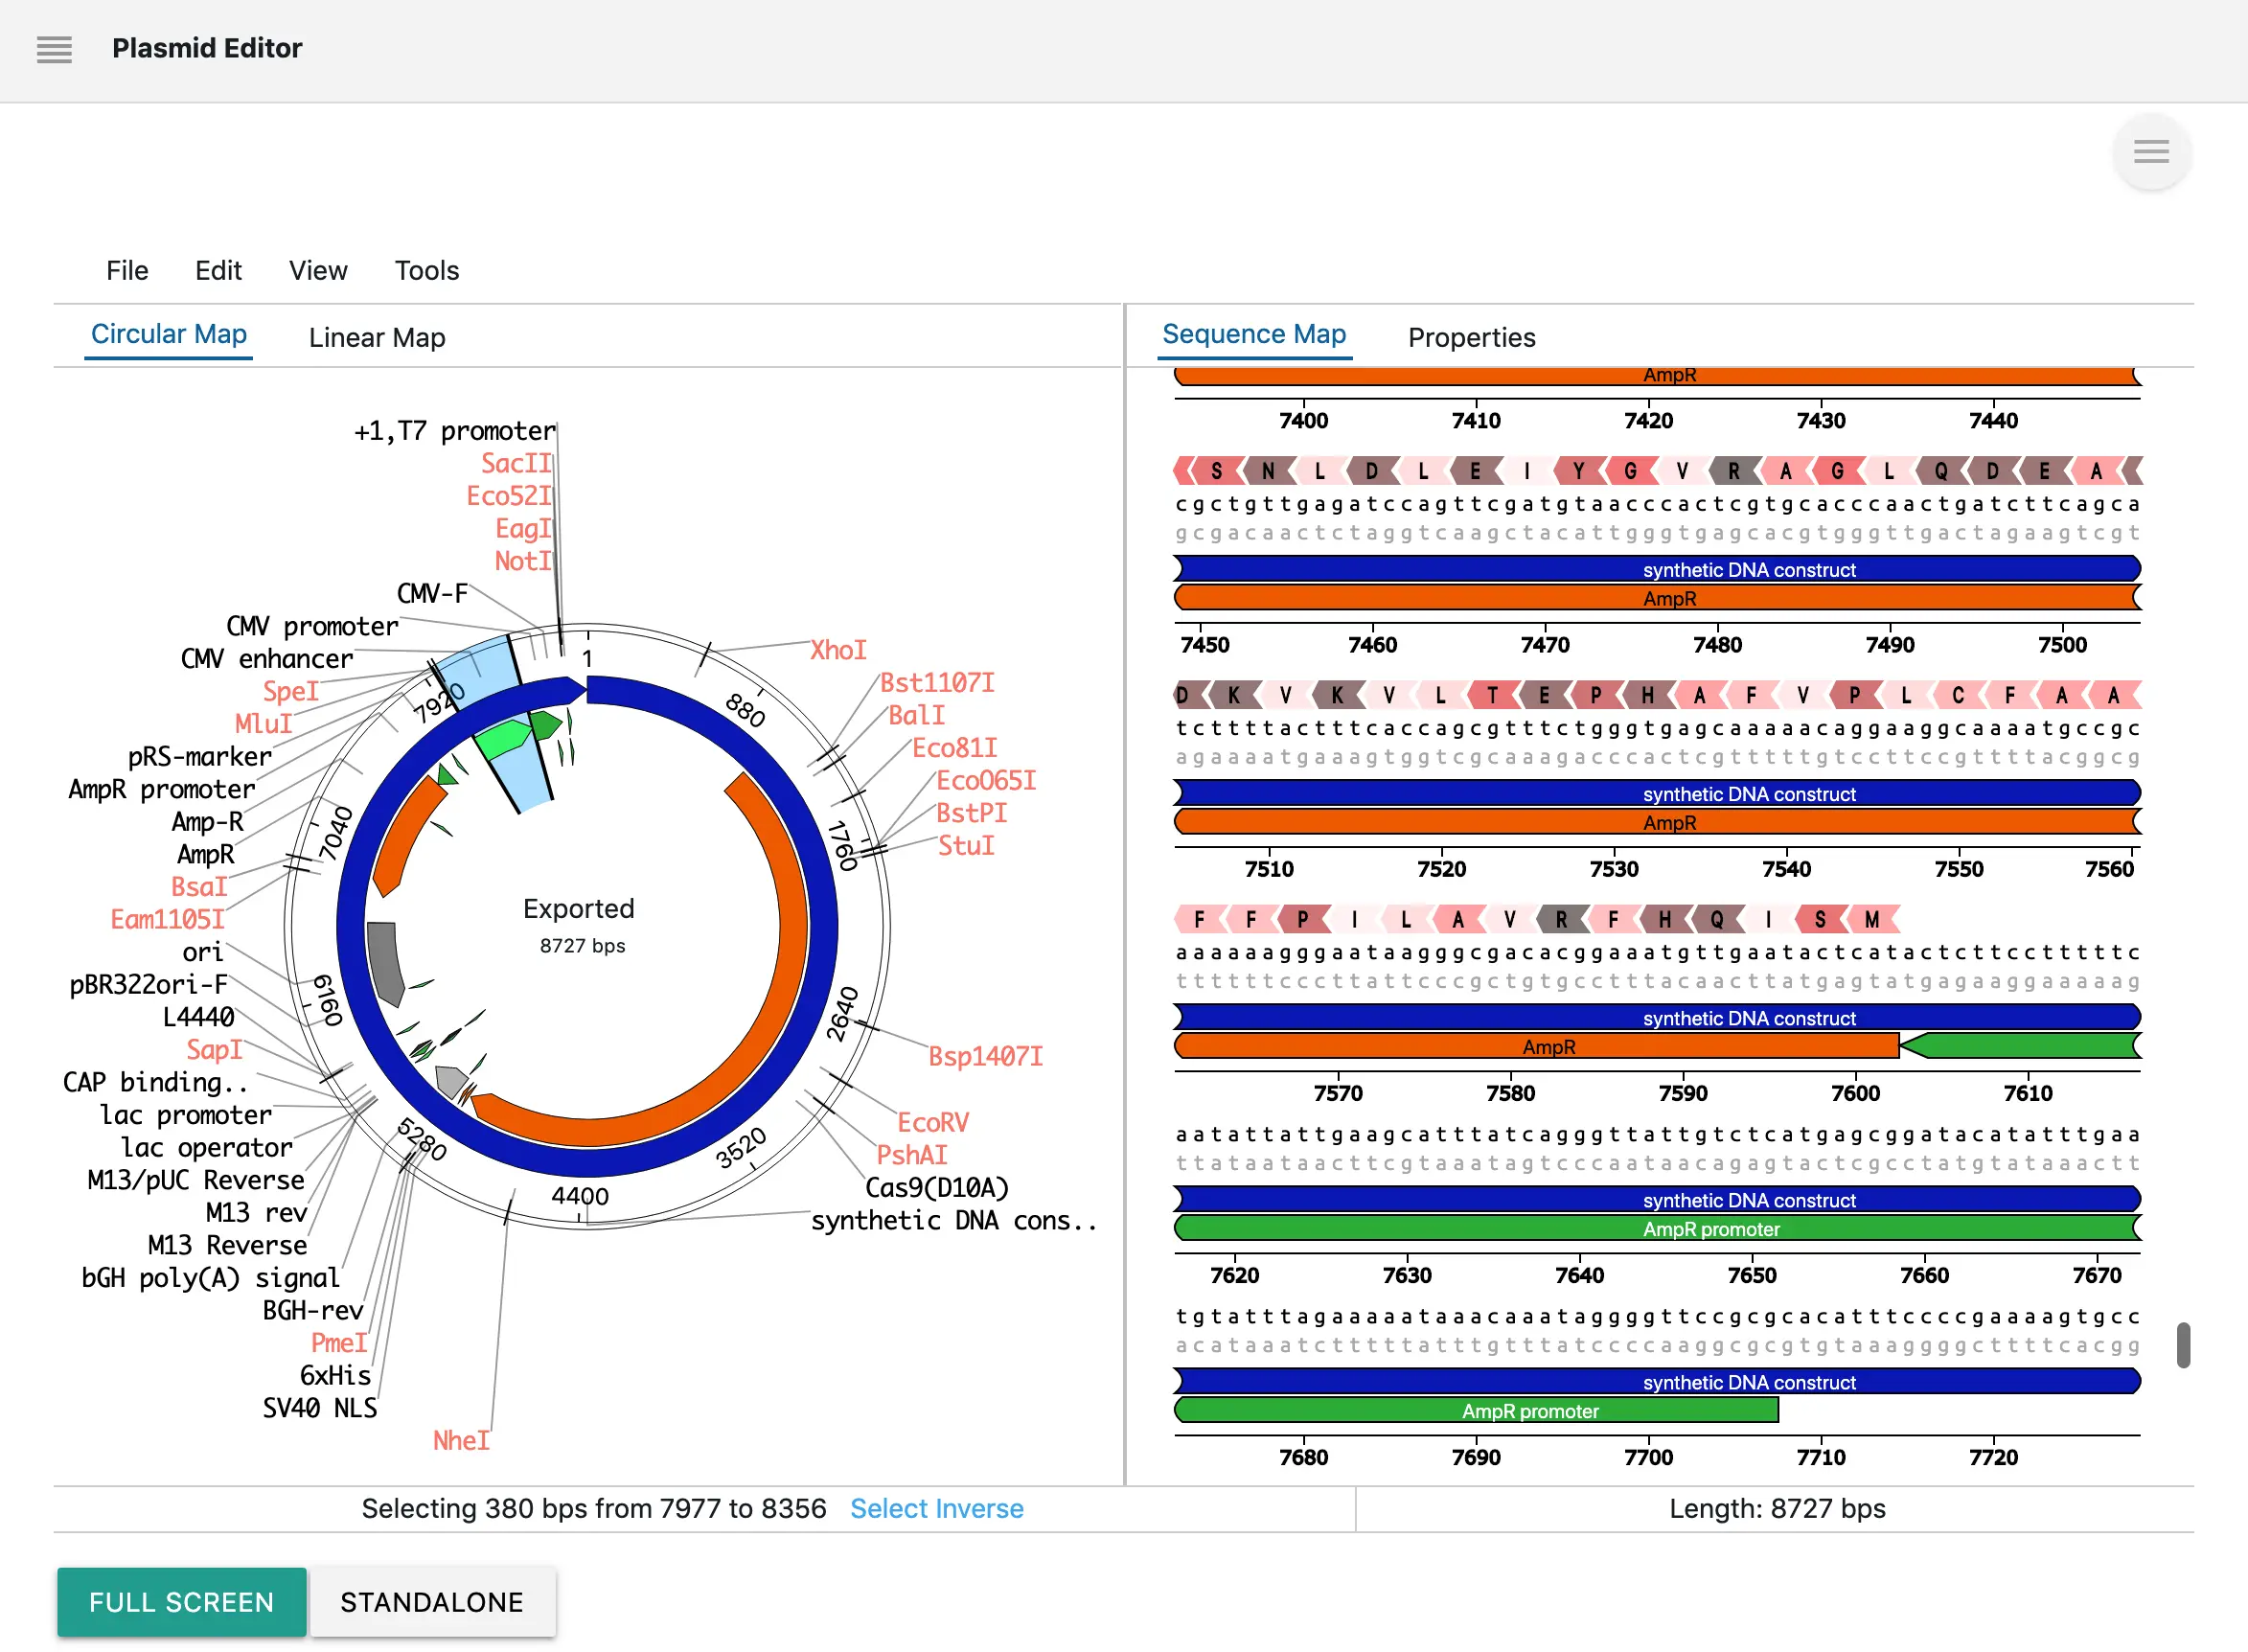
Task: Select the Bst1107I restriction site label
Action: click(937, 683)
